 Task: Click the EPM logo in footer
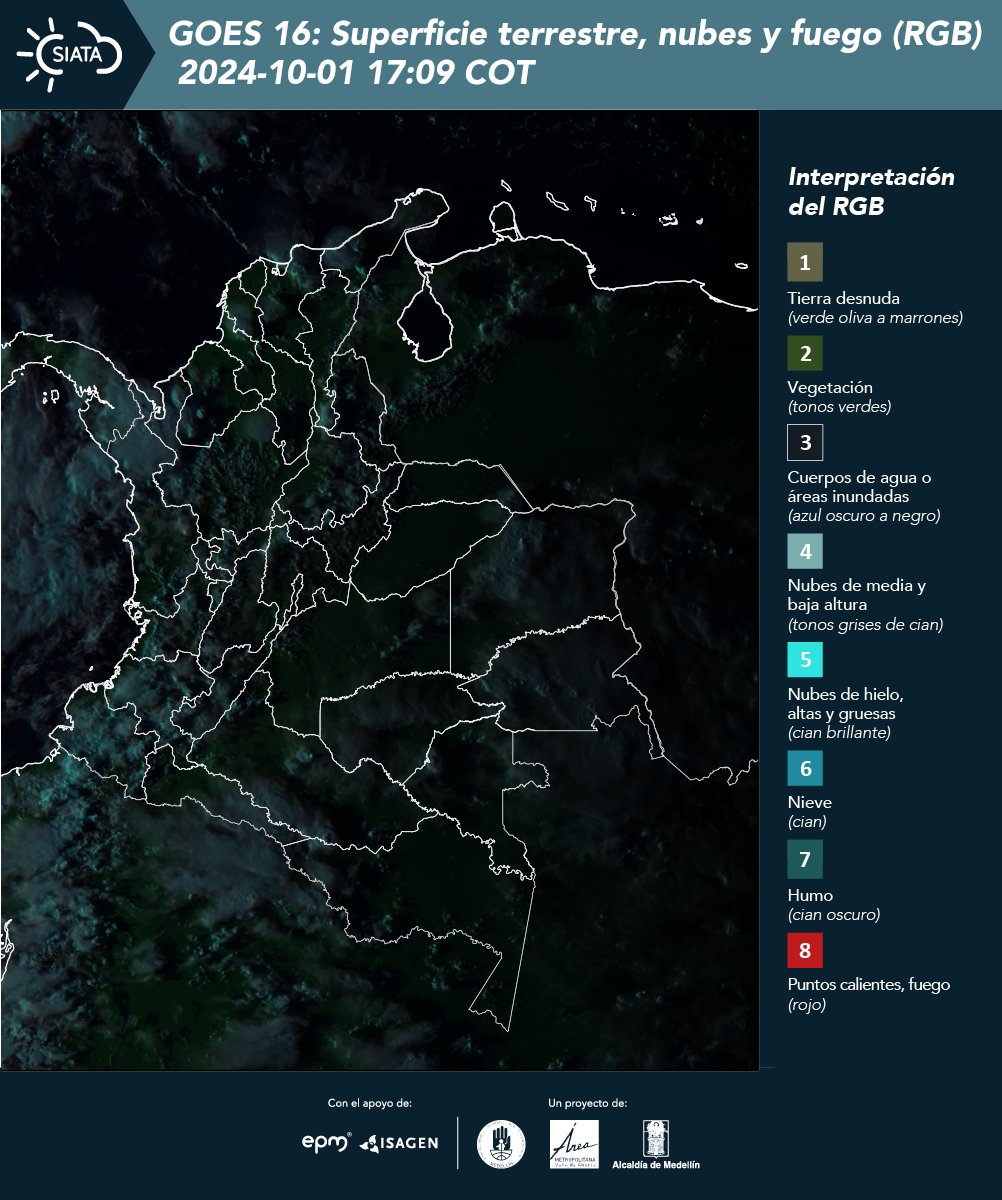click(327, 1142)
